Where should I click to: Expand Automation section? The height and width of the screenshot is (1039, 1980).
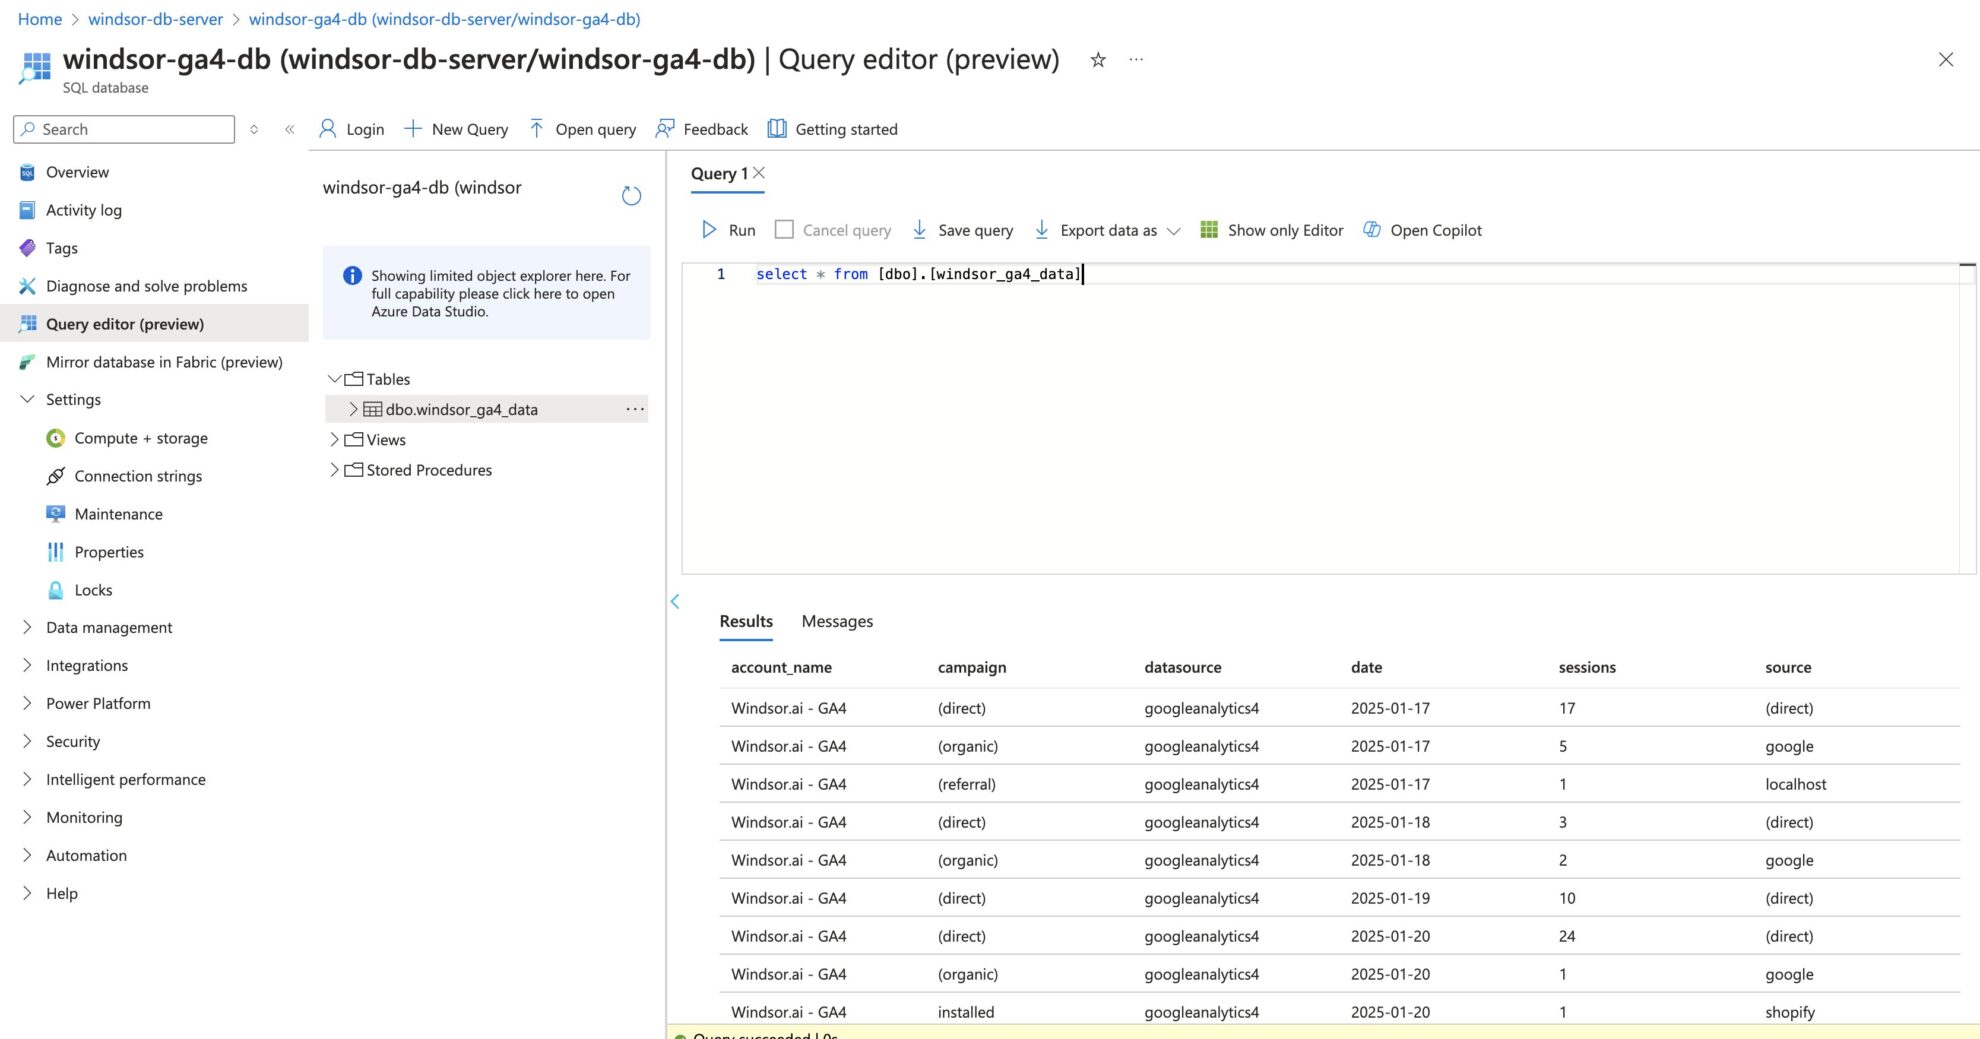[x=27, y=855]
